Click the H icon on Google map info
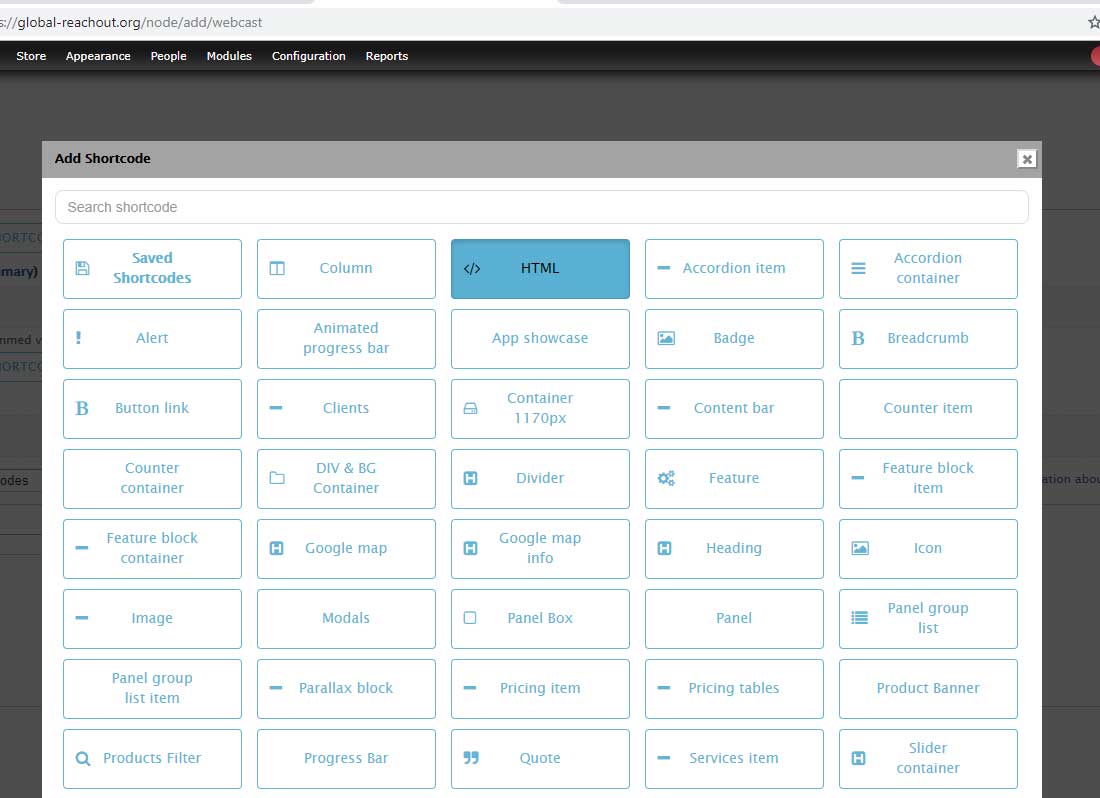1100x798 pixels. (x=471, y=548)
